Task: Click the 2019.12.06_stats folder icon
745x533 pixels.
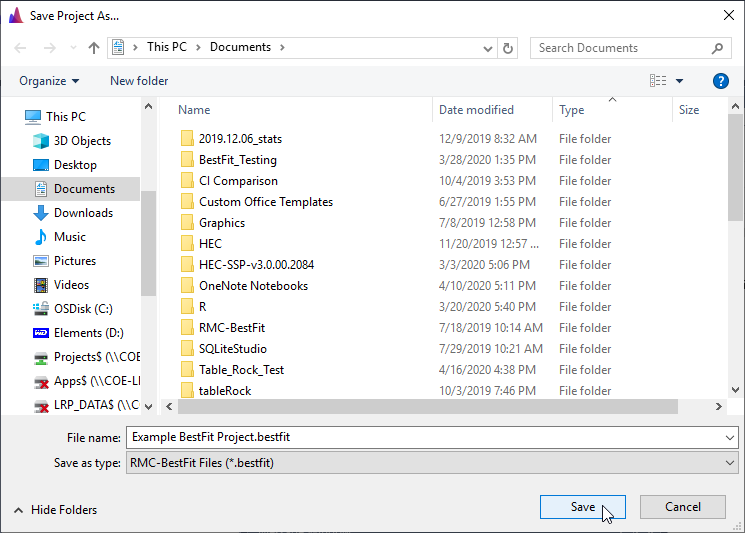Action: (187, 139)
